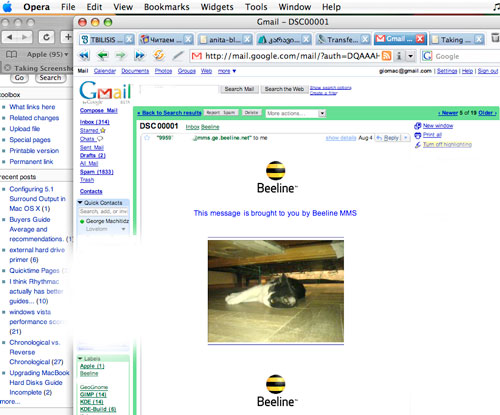Open the Opera File menu
The image size is (500, 415).
click(x=68, y=7)
